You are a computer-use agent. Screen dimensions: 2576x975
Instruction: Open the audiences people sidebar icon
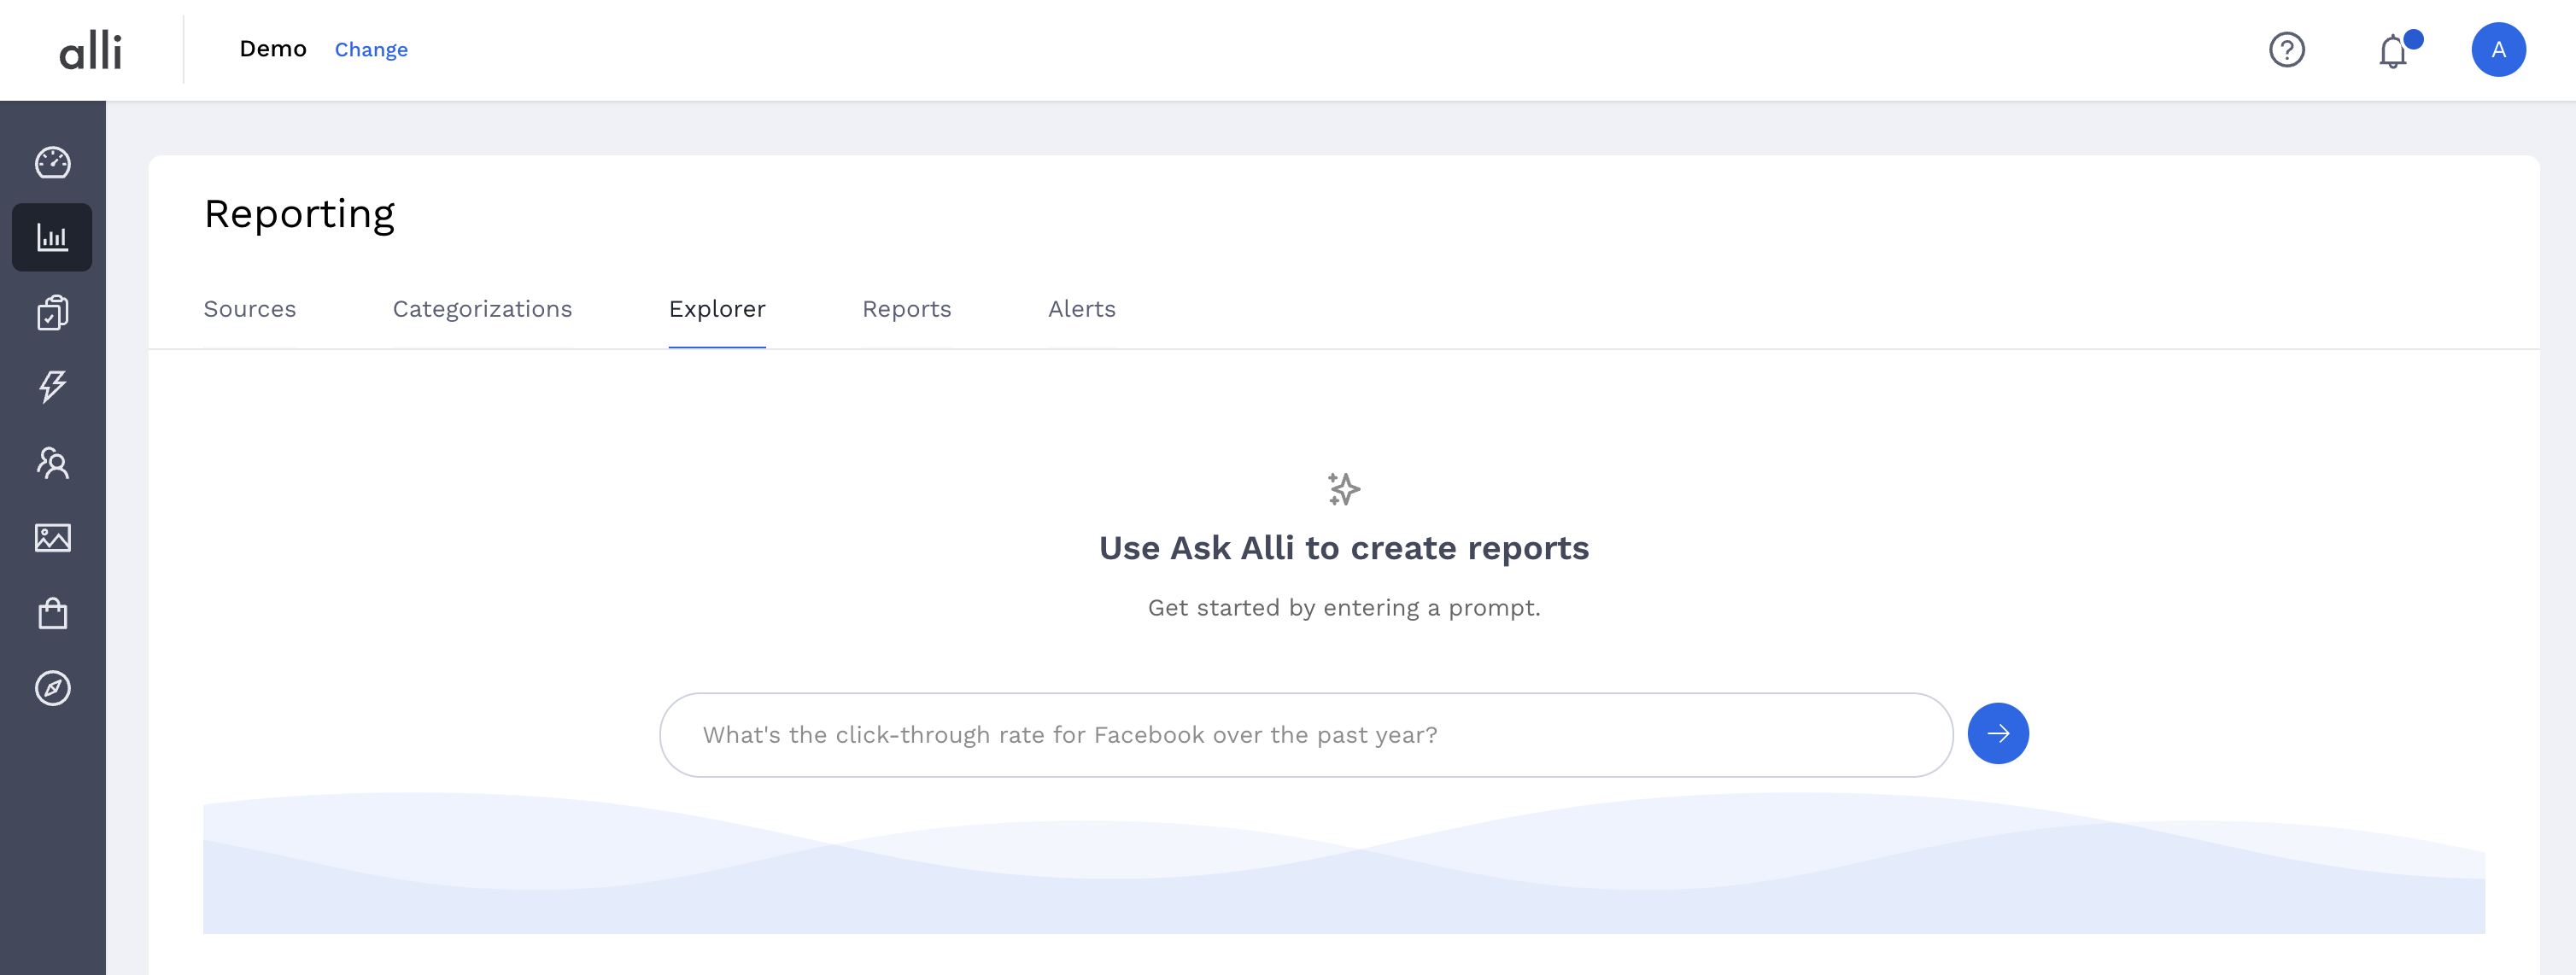[x=53, y=462]
